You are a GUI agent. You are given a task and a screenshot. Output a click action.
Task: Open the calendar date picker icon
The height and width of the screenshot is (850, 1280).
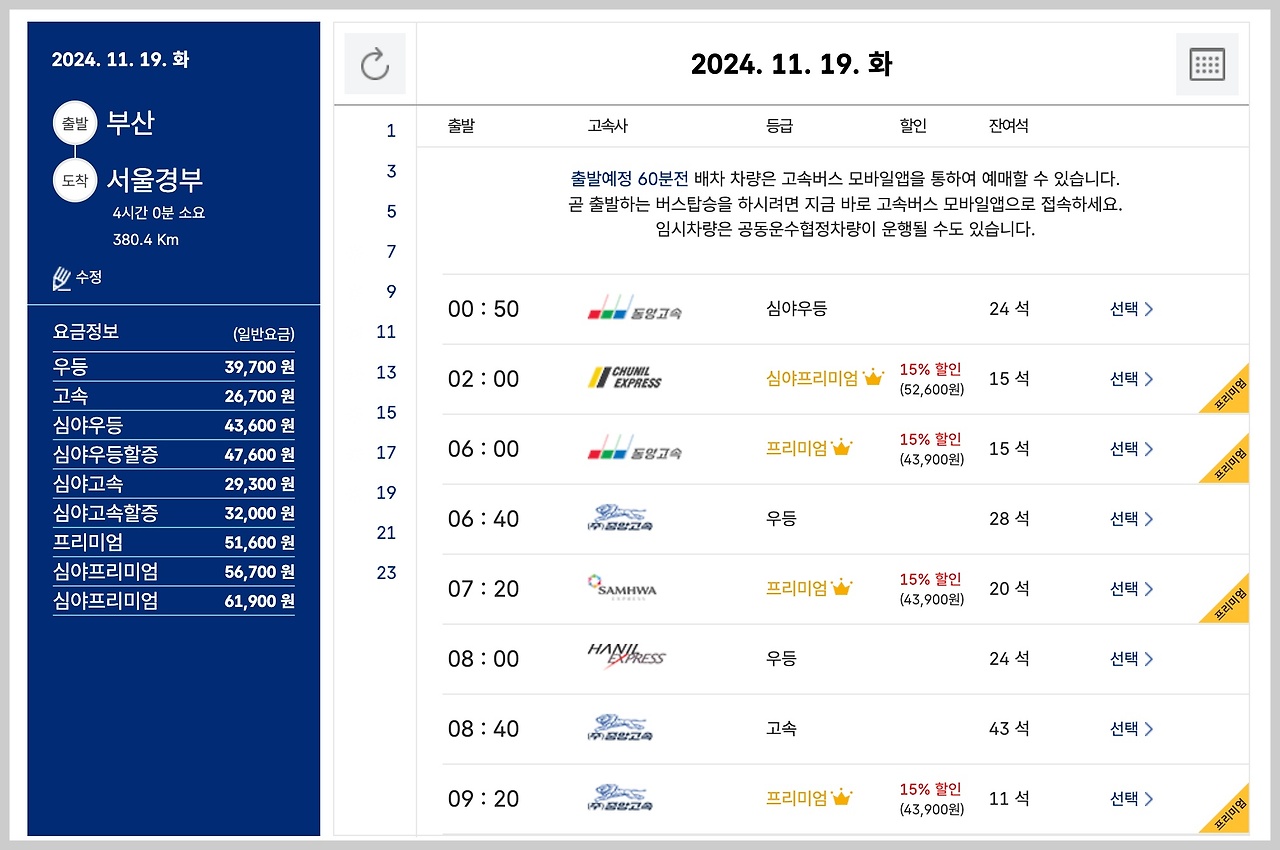click(1207, 63)
